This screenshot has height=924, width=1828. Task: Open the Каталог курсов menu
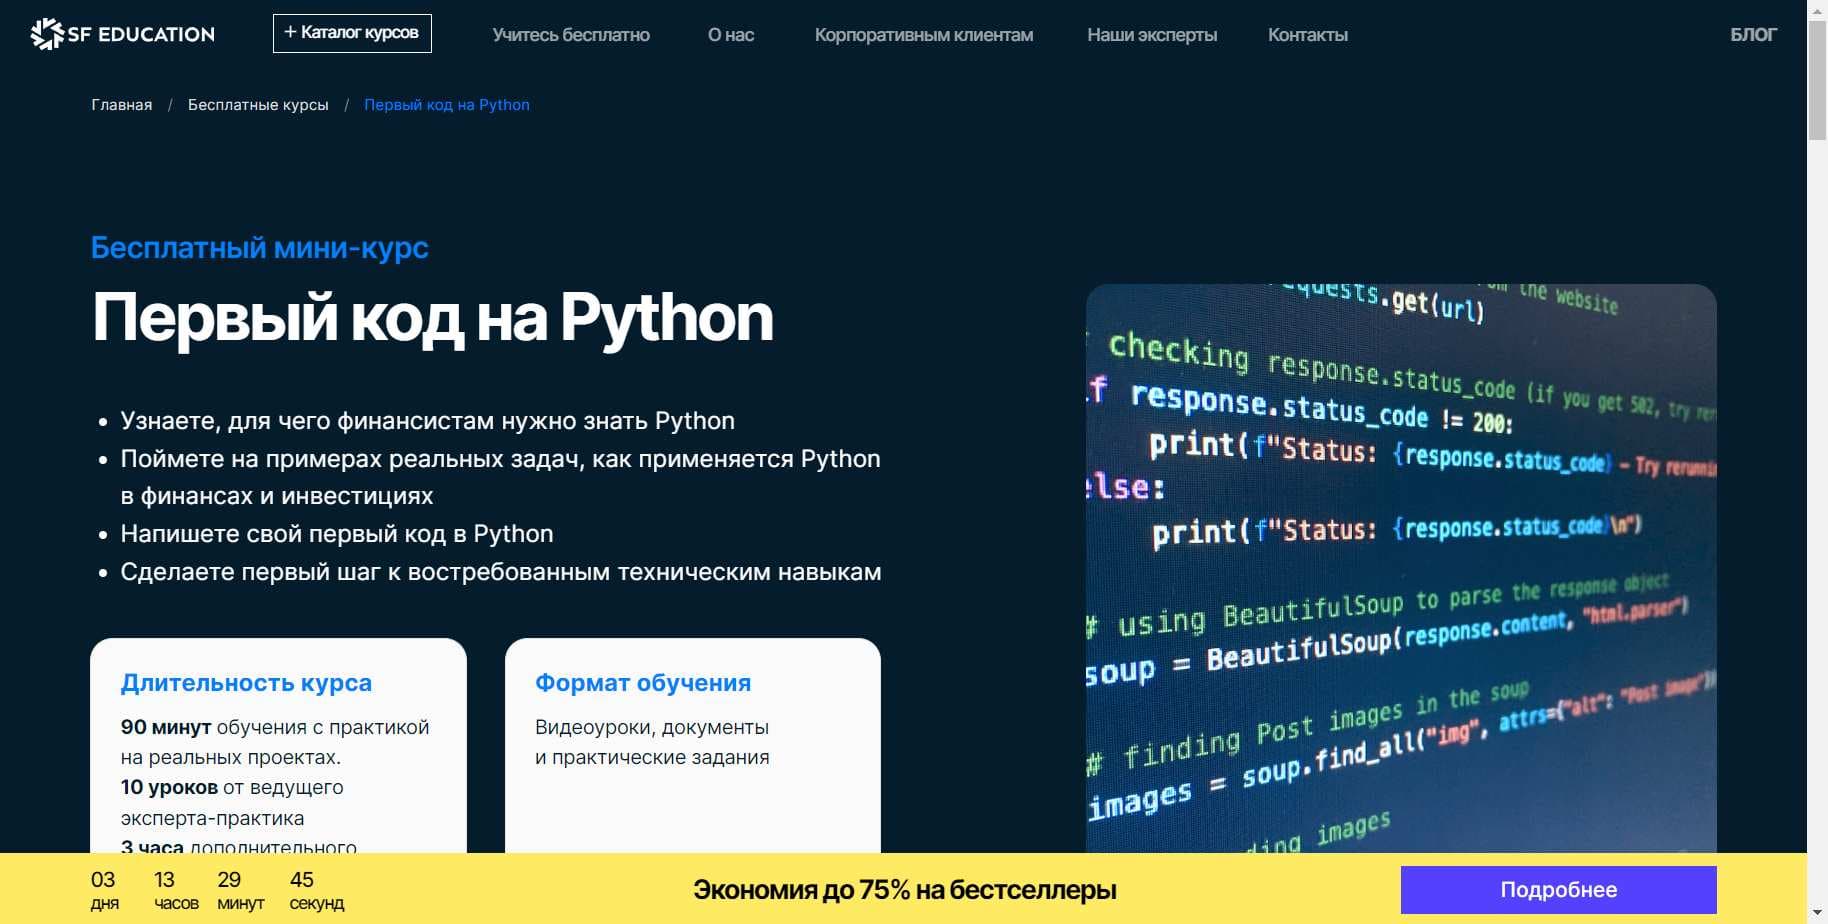click(x=351, y=31)
